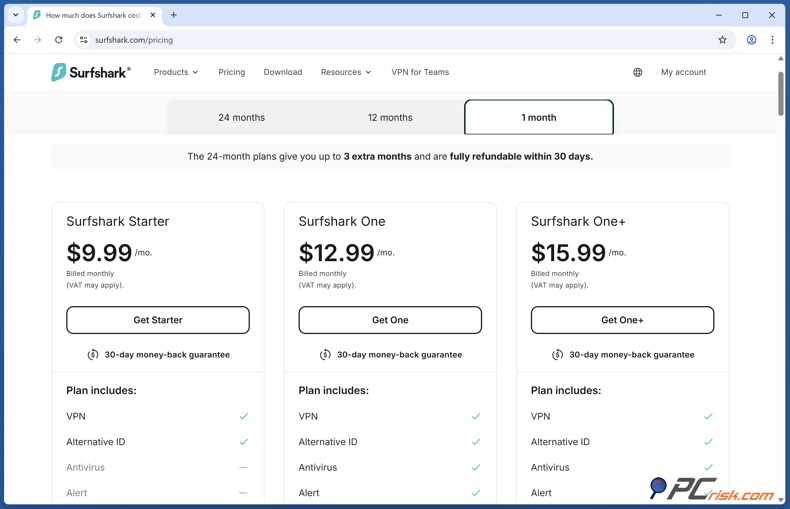Open the Chrome three-dot menu
Viewport: 790px width, 509px height.
point(772,40)
